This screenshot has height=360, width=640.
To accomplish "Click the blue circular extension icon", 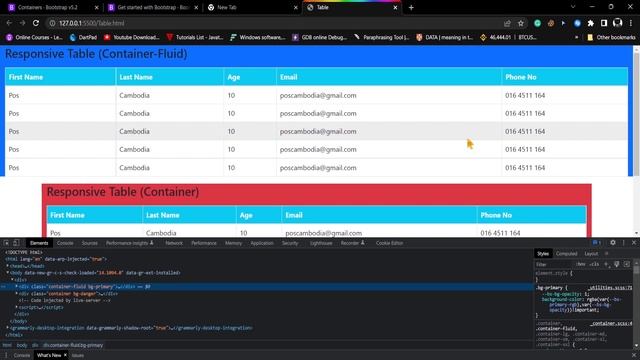I will click(x=577, y=23).
